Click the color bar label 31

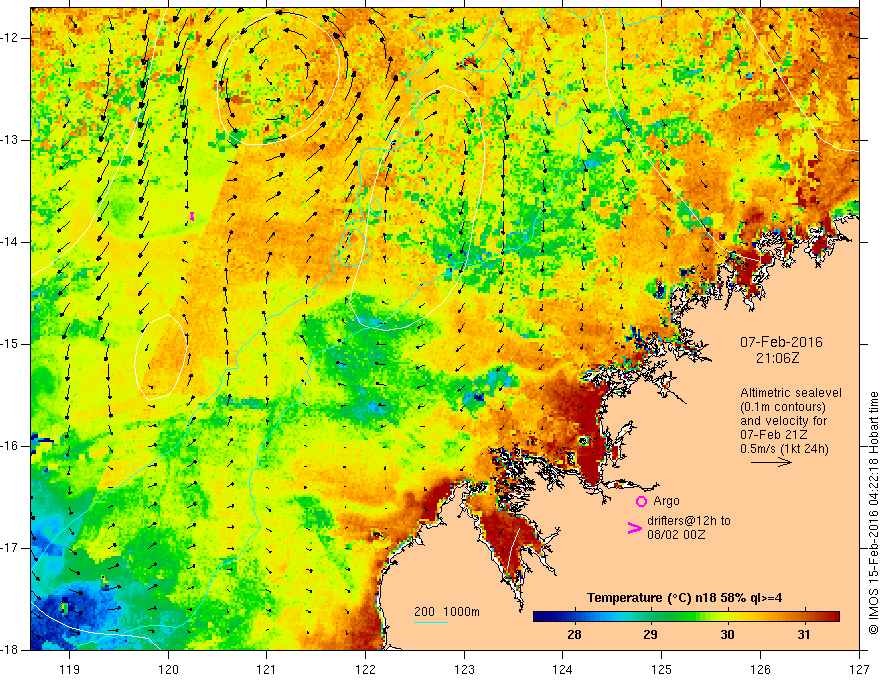pos(804,635)
